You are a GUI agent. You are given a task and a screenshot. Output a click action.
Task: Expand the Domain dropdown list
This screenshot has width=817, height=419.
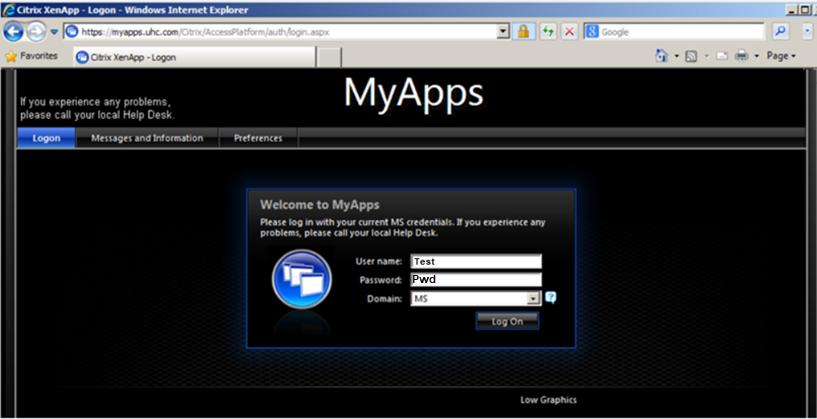pos(534,298)
